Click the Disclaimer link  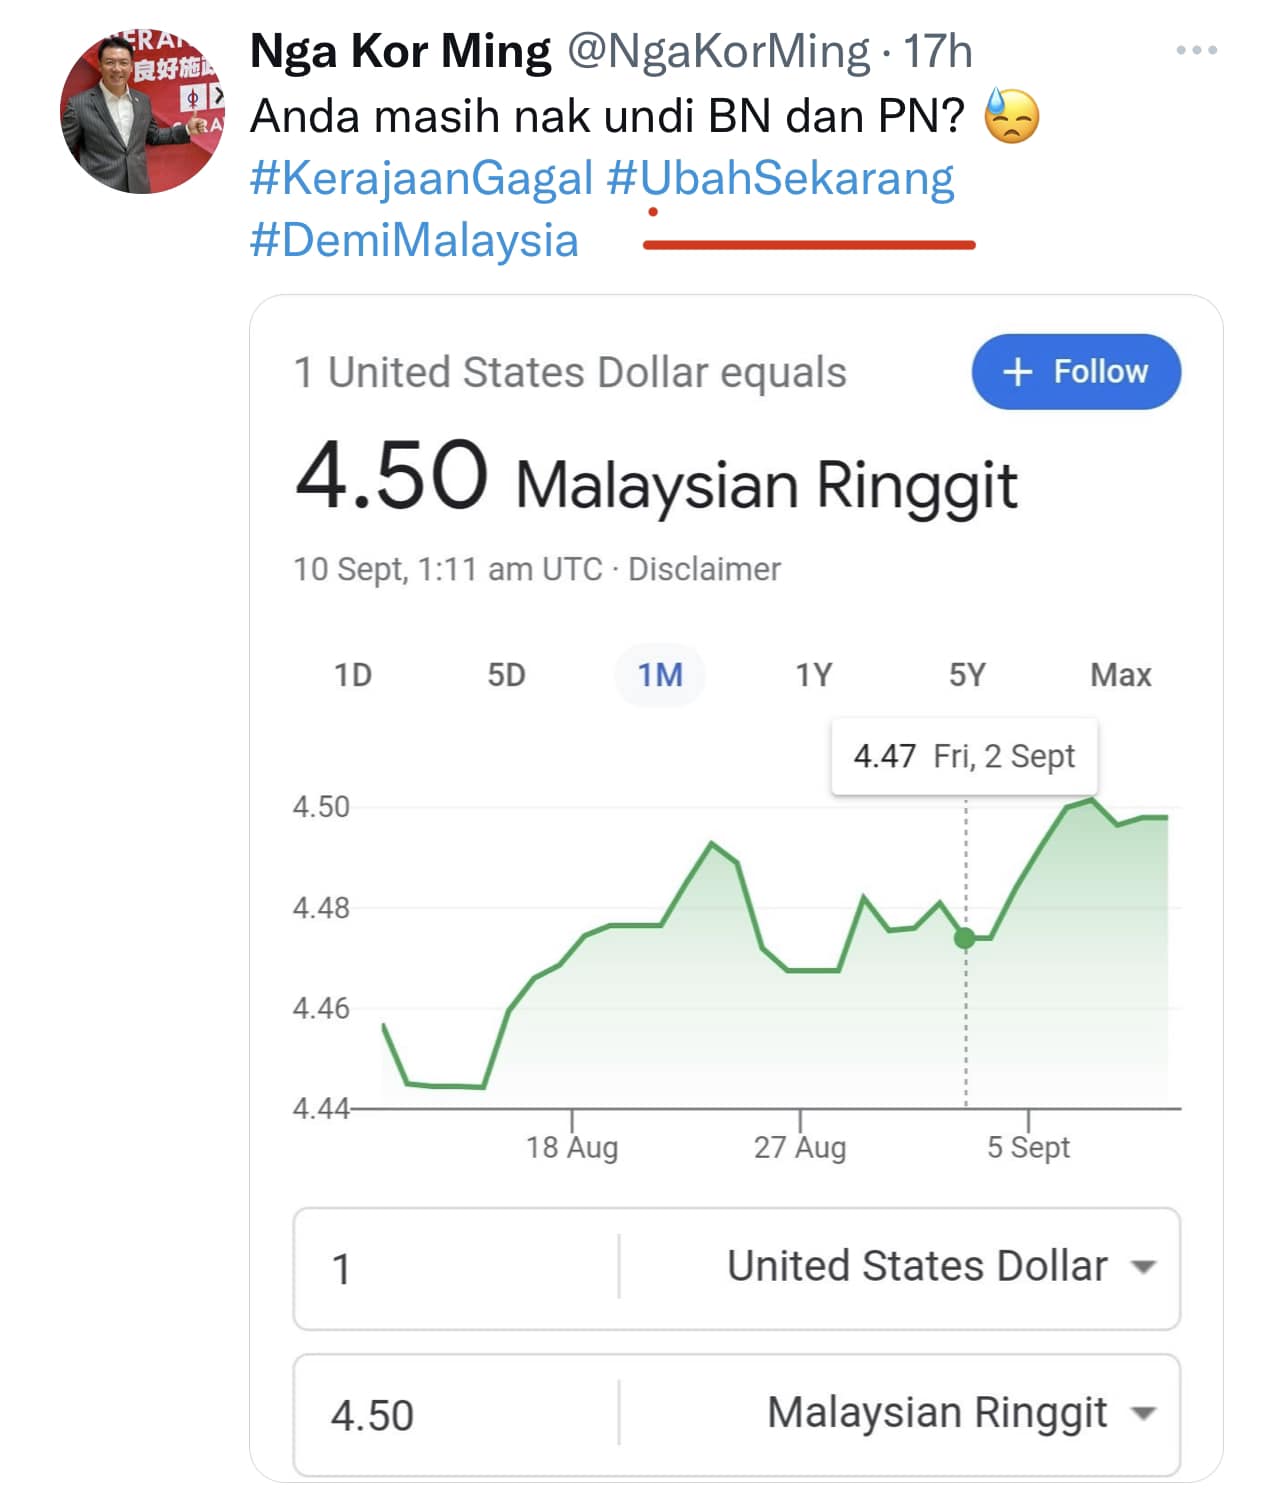(704, 569)
